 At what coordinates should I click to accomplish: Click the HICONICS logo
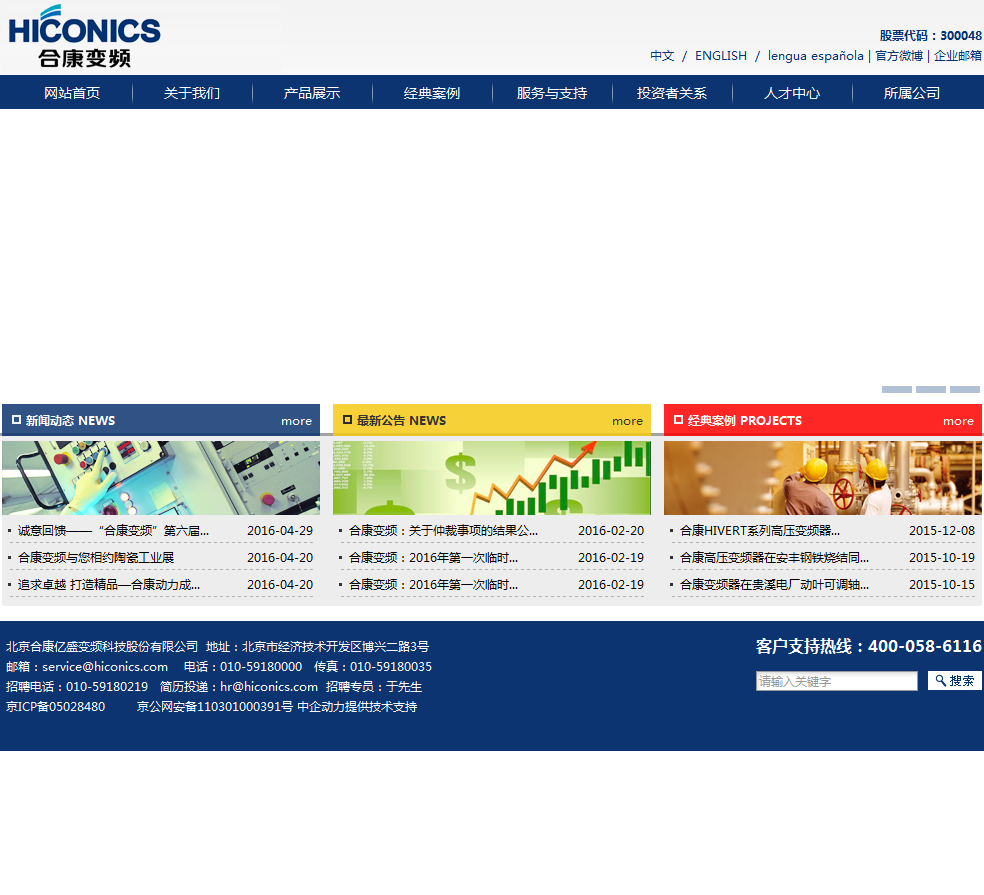84,36
